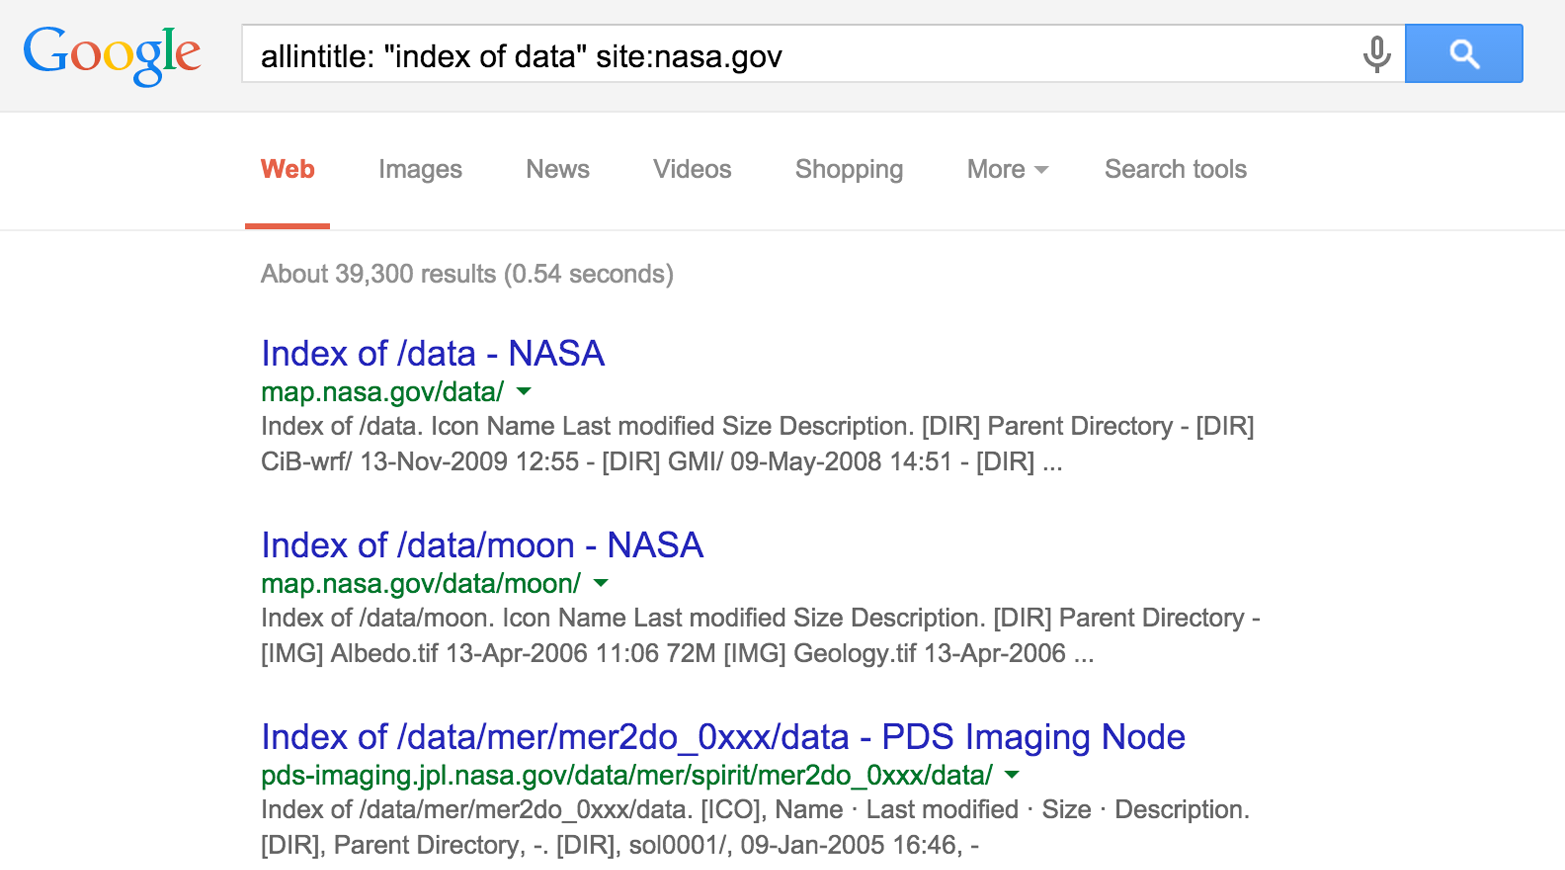The width and height of the screenshot is (1565, 870).
Task: Select the Web tab
Action: 286,170
